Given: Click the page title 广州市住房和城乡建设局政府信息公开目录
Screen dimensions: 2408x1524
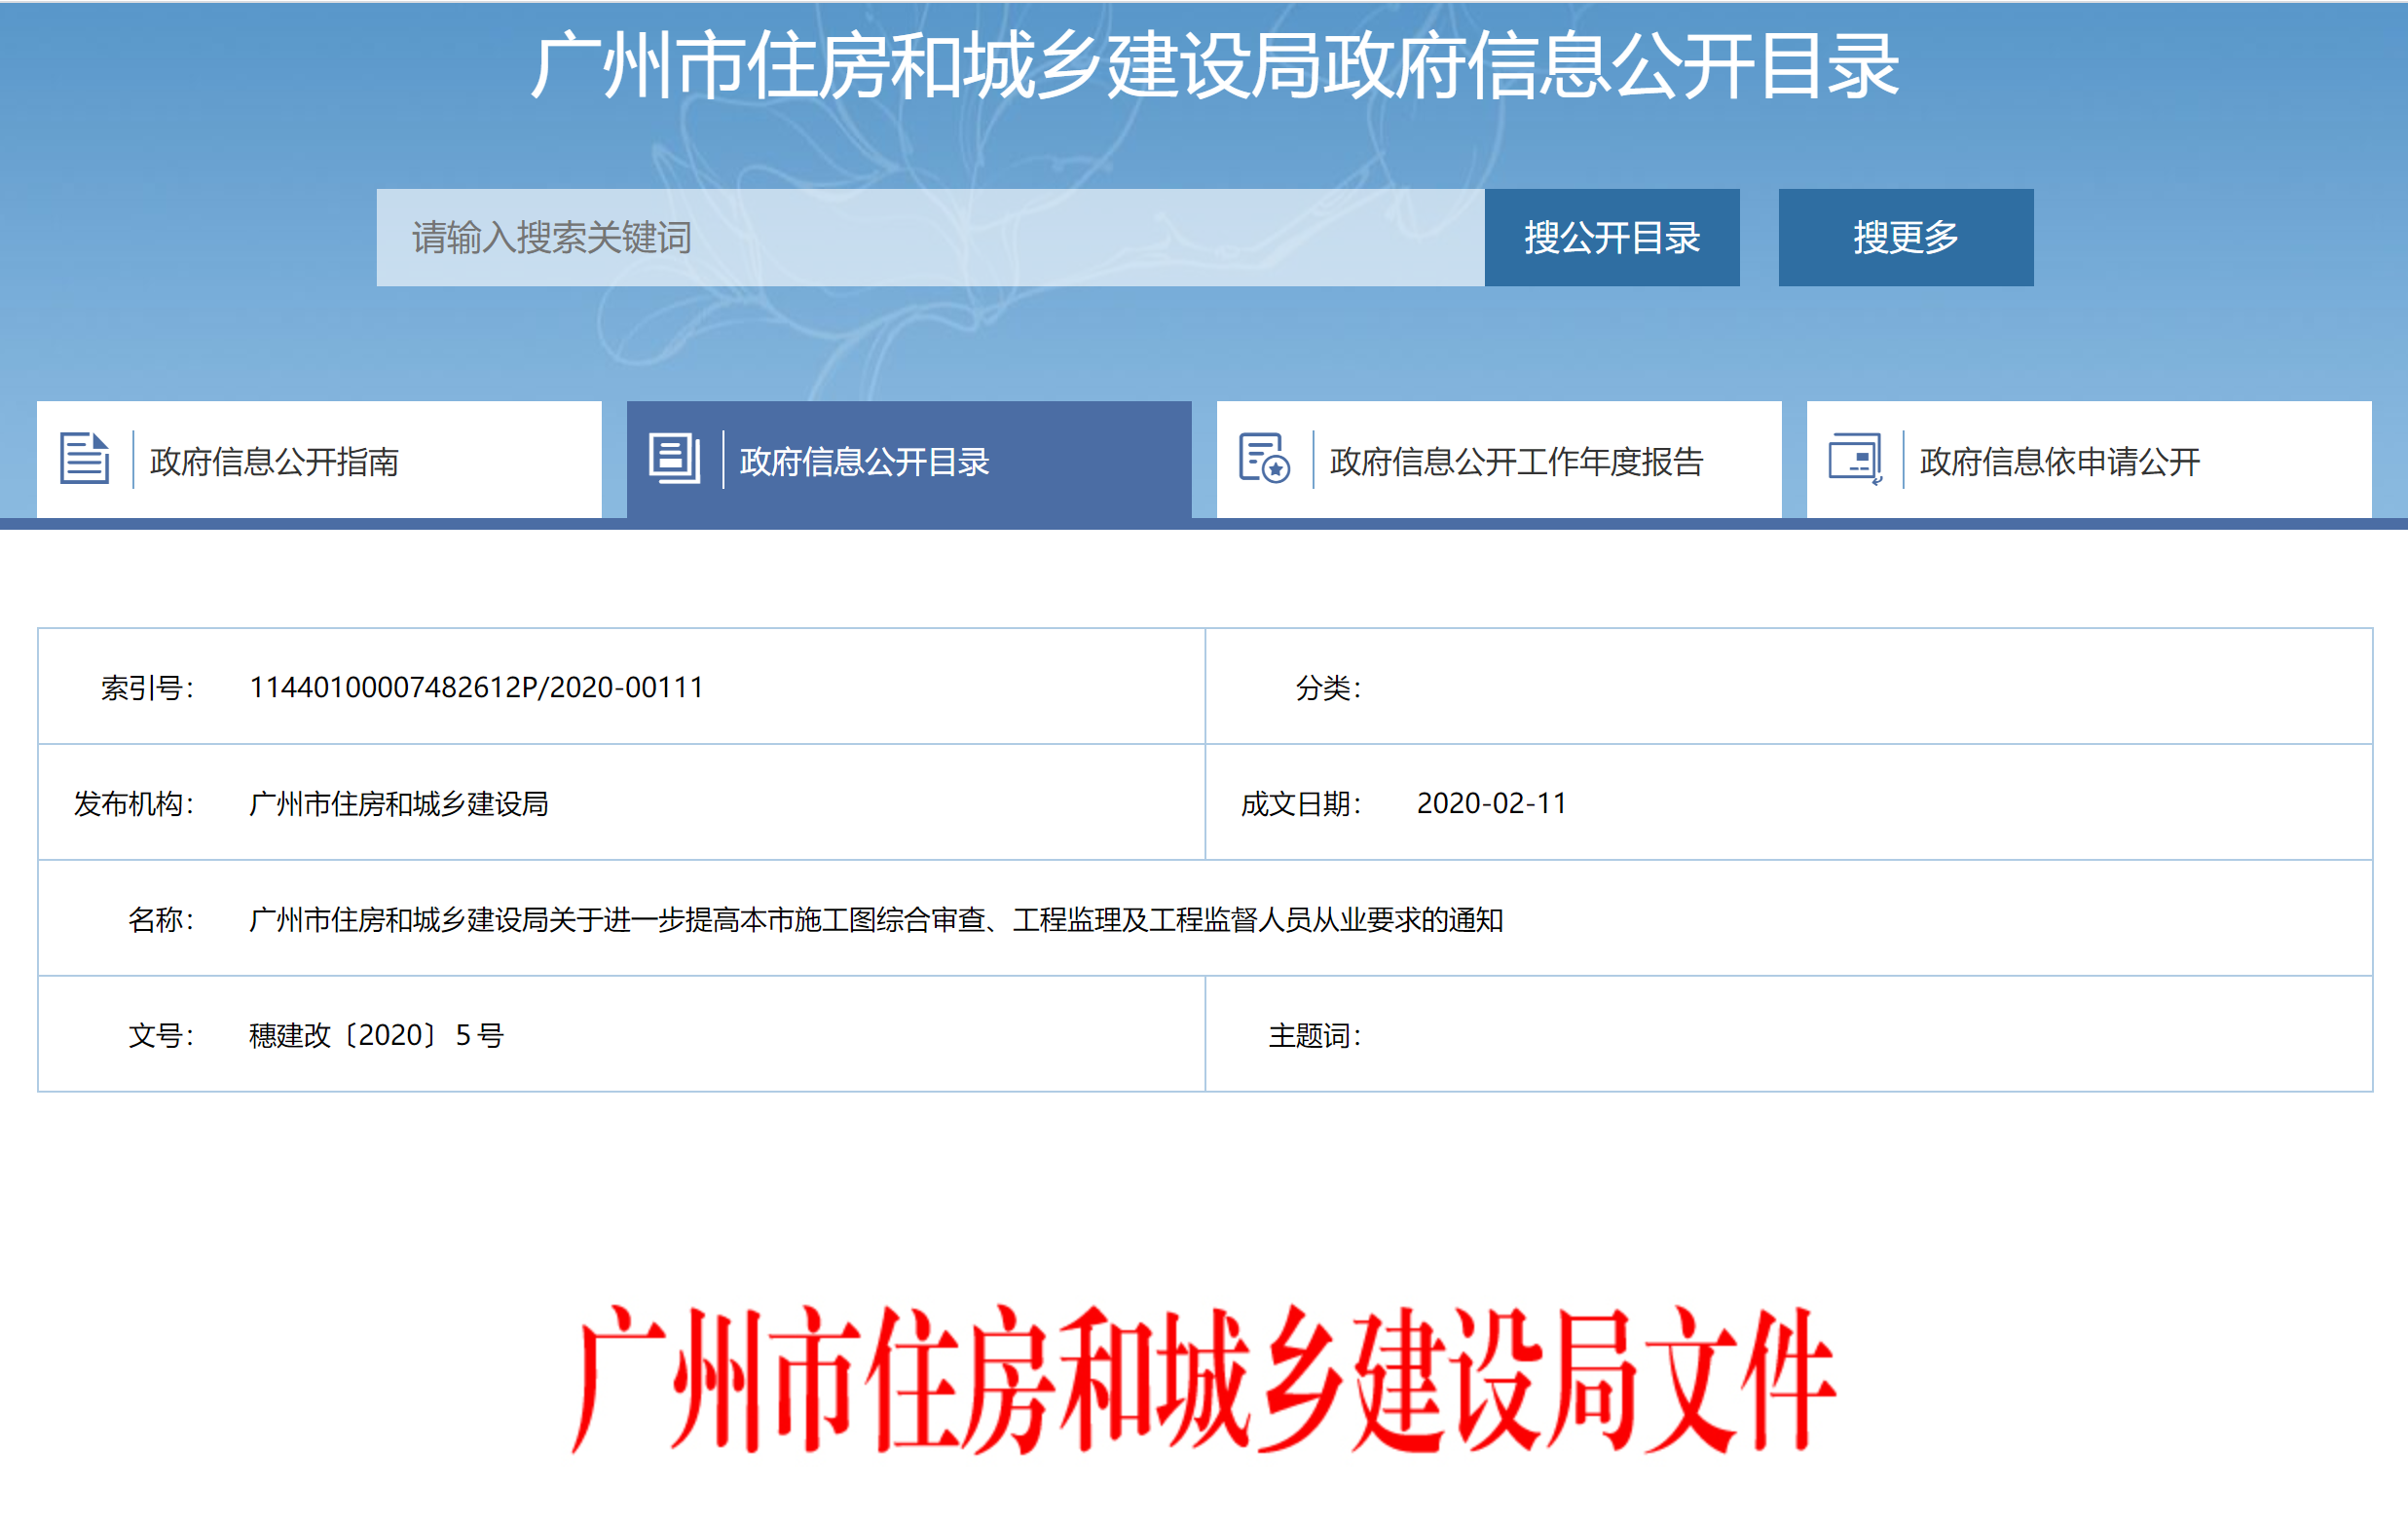Looking at the screenshot, I should click(1213, 66).
